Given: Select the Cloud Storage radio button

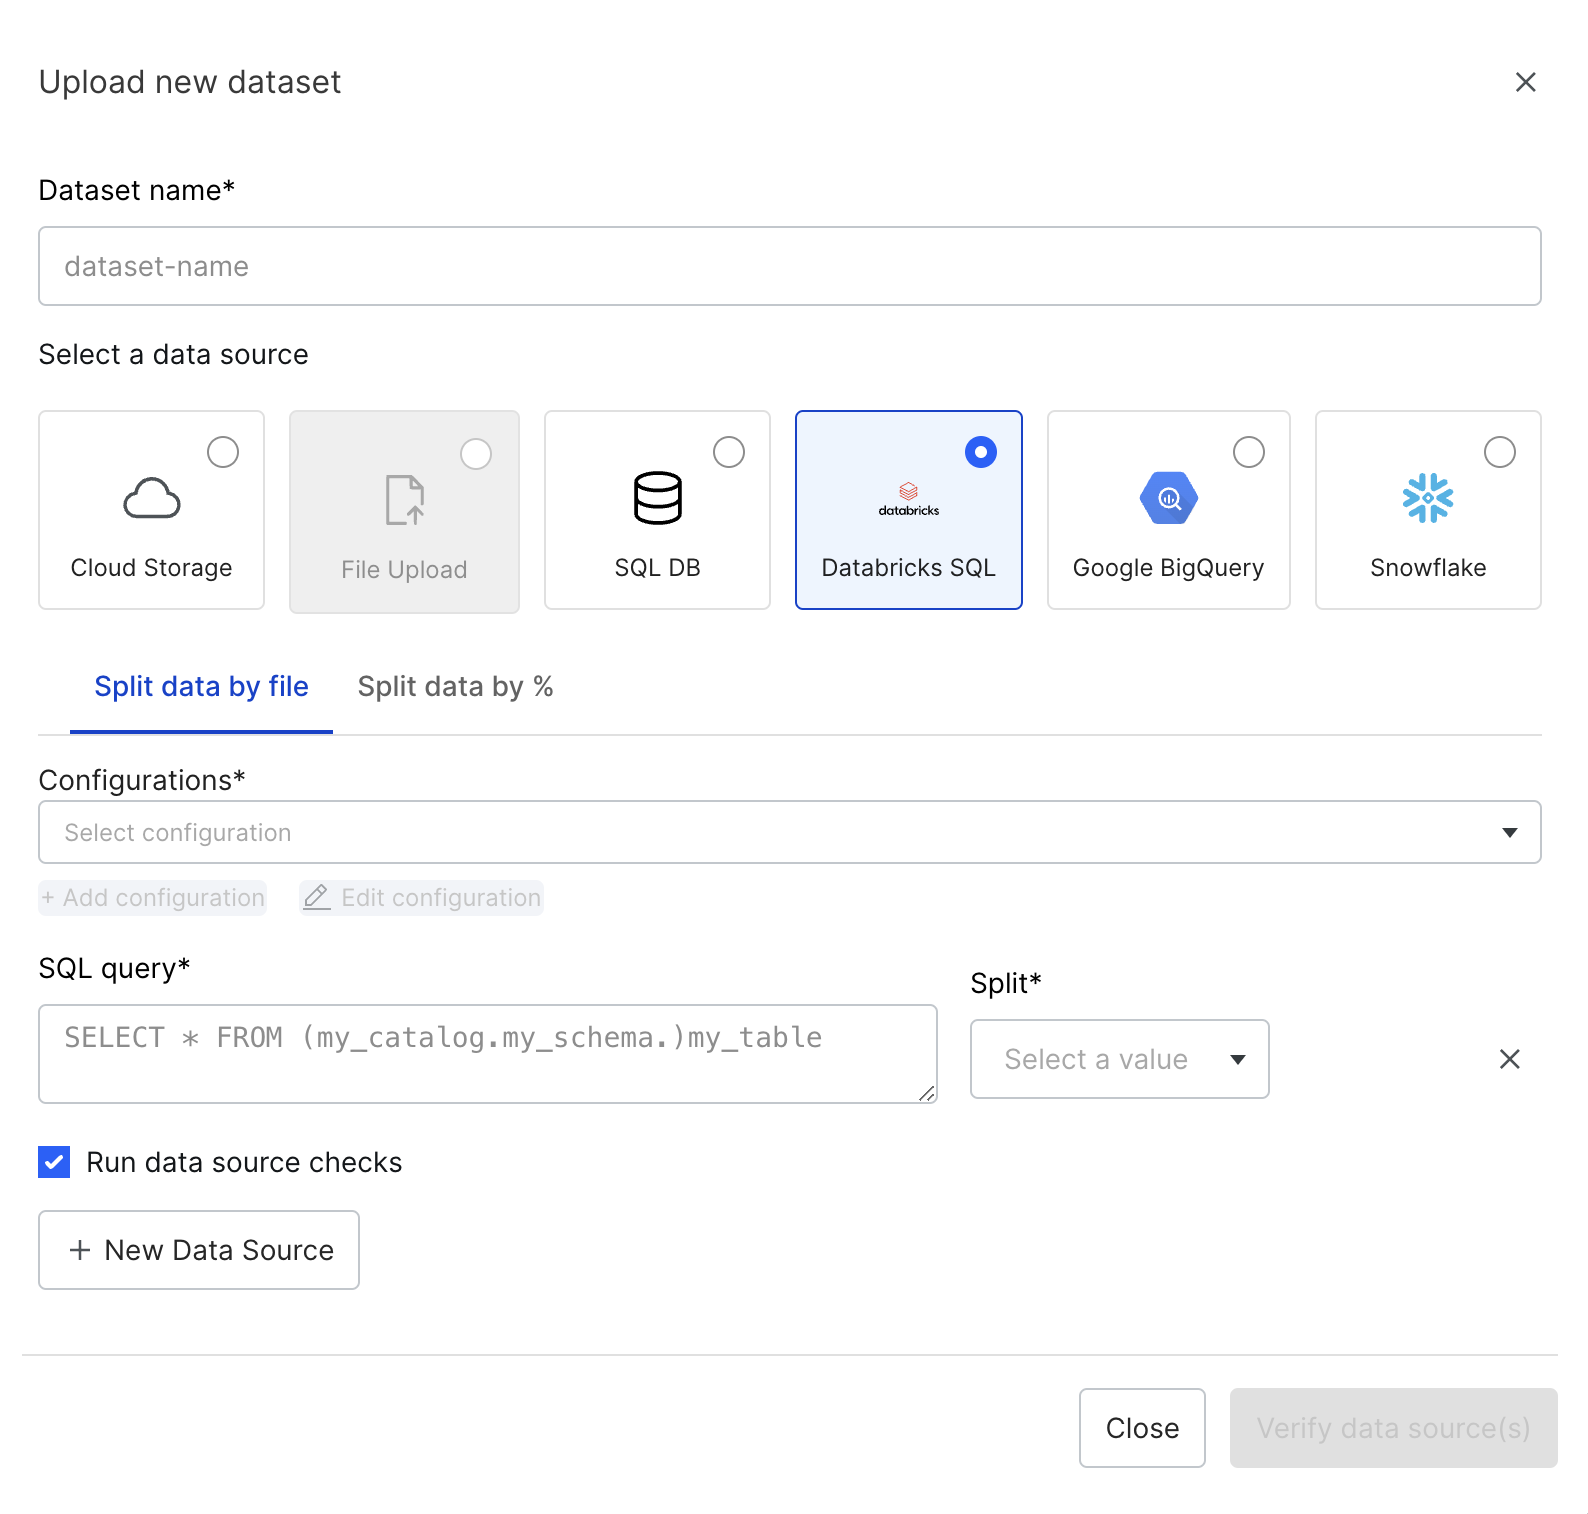Looking at the screenshot, I should pos(223,452).
